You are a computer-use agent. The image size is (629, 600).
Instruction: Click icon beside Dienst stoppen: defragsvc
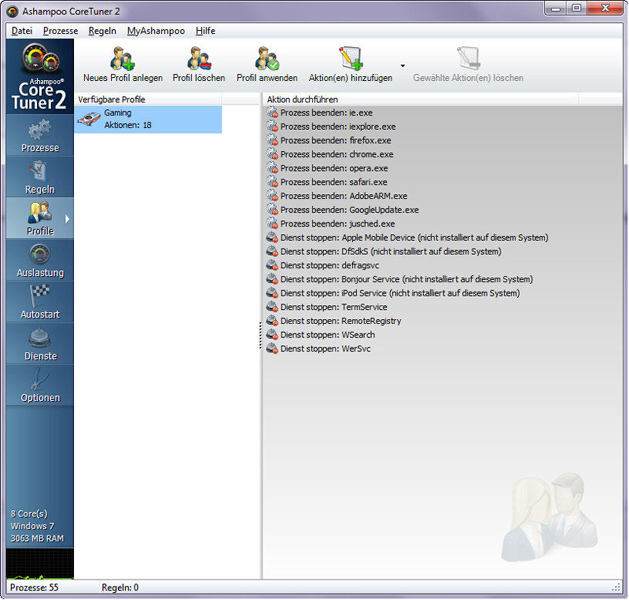(272, 265)
